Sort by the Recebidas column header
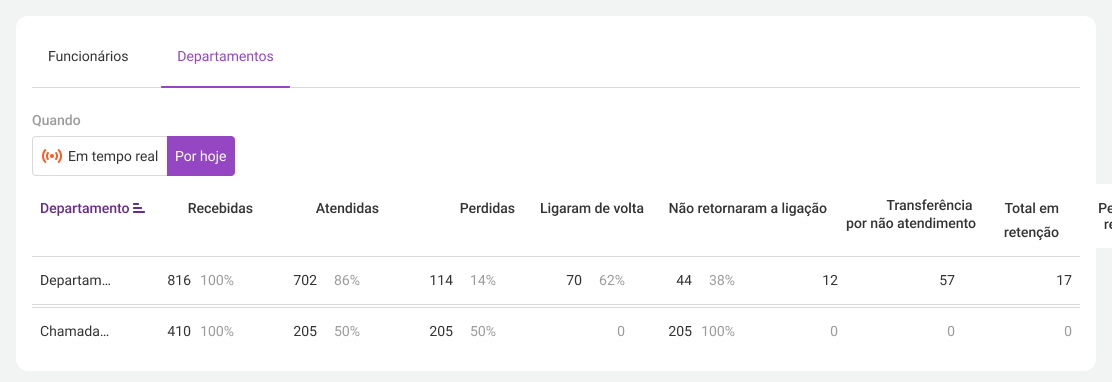This screenshot has width=1112, height=382. (220, 208)
